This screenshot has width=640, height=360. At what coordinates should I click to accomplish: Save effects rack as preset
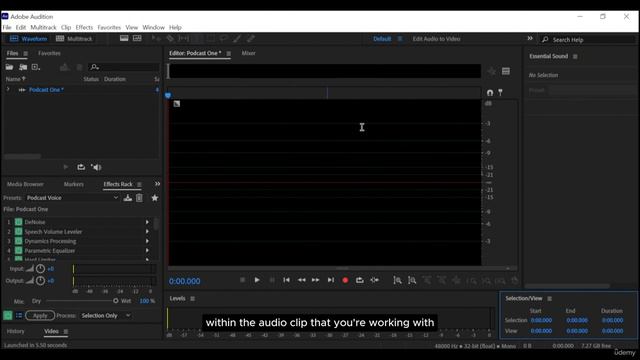(x=128, y=198)
